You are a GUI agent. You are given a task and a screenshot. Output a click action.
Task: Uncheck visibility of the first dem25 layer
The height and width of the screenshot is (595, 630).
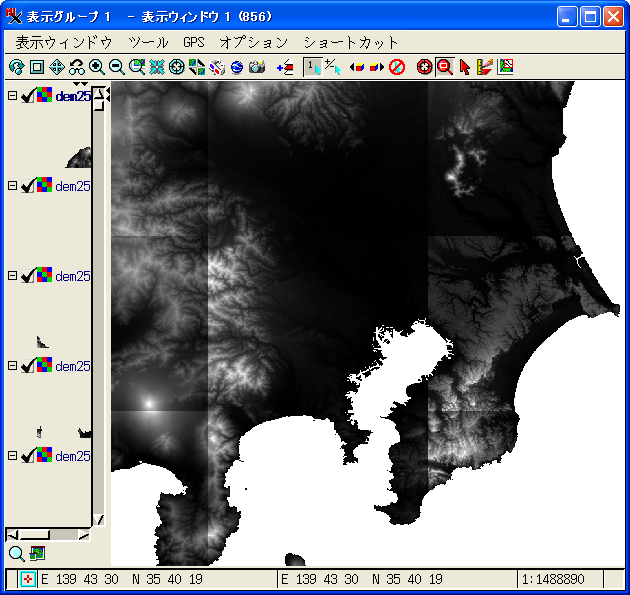(28, 96)
